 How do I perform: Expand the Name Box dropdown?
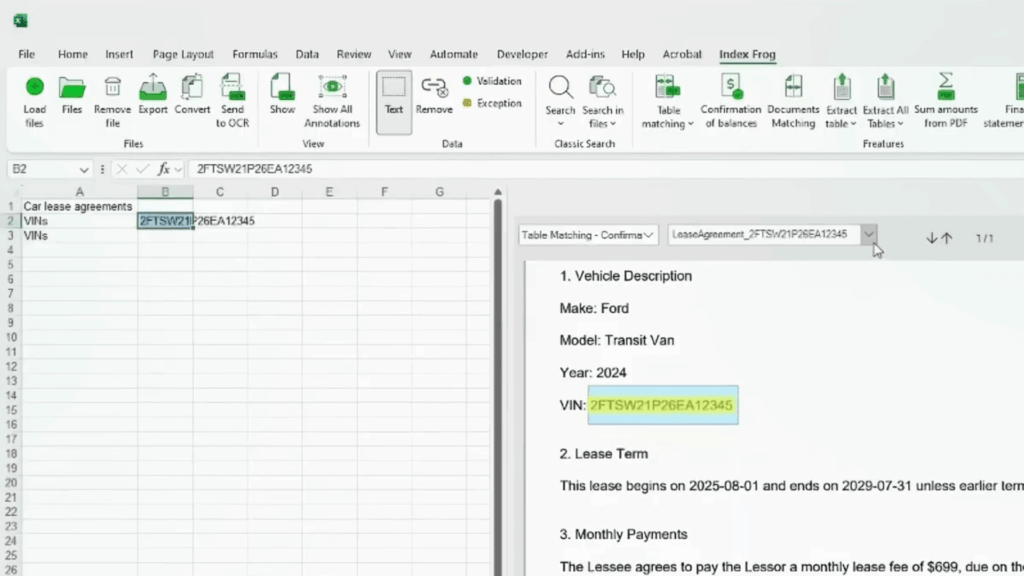[84, 170]
